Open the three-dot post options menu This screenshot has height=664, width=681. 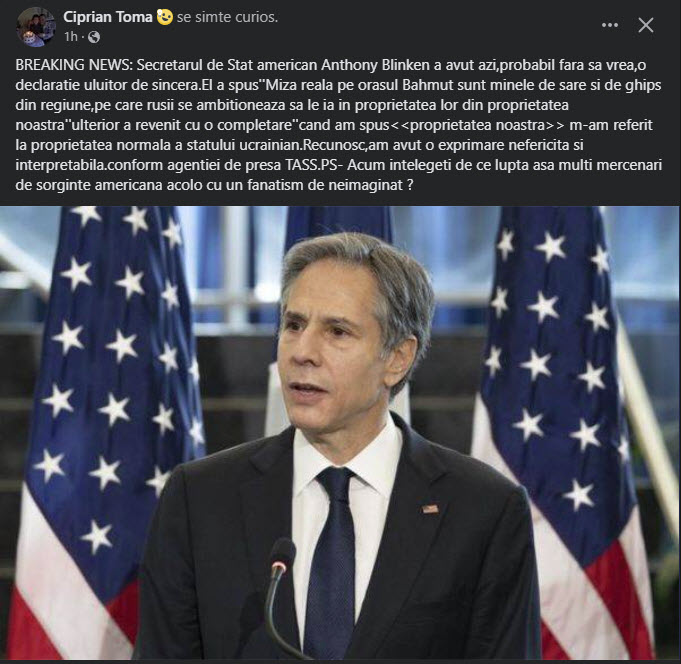click(x=610, y=25)
